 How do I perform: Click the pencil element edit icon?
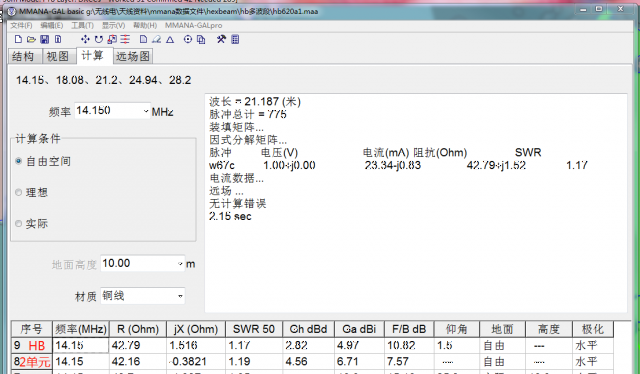(x=156, y=39)
